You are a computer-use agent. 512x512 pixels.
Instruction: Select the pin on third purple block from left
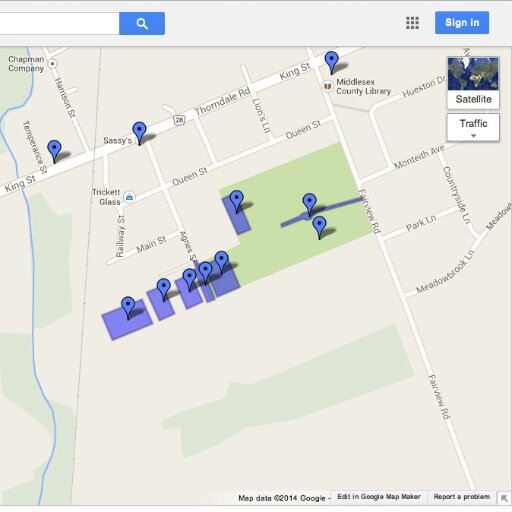coord(190,280)
